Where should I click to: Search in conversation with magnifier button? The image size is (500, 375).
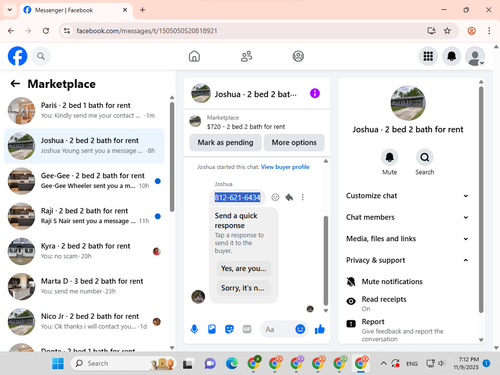(x=425, y=157)
